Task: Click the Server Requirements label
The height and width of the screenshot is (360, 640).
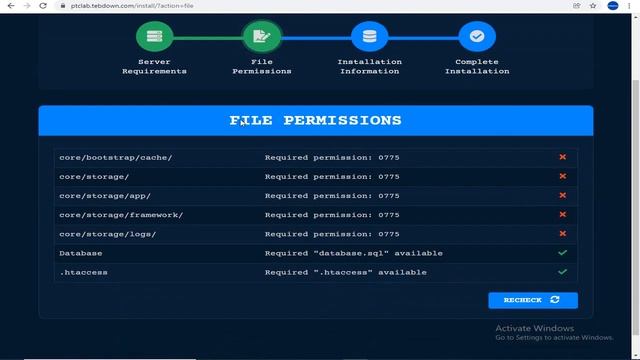Action: [x=154, y=67]
